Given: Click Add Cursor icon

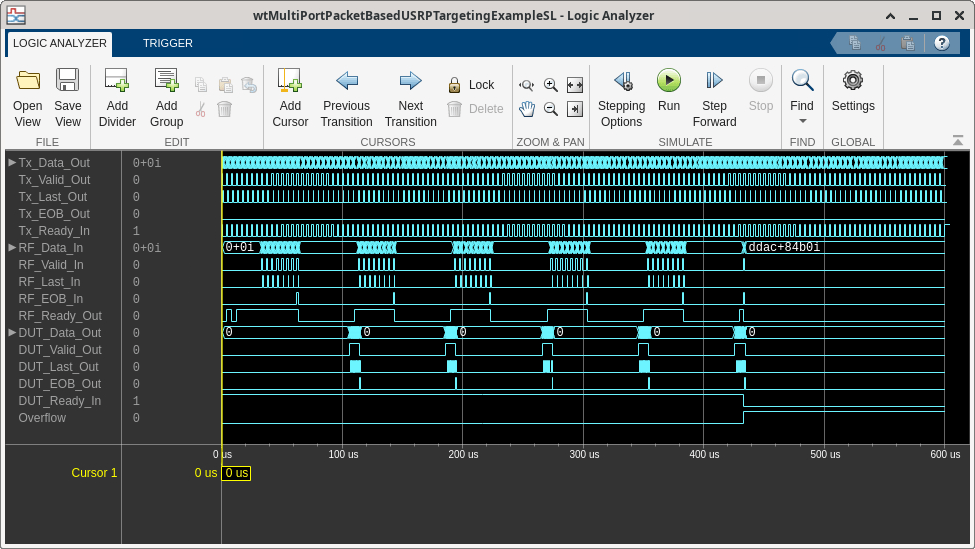Looking at the screenshot, I should pyautogui.click(x=290, y=82).
